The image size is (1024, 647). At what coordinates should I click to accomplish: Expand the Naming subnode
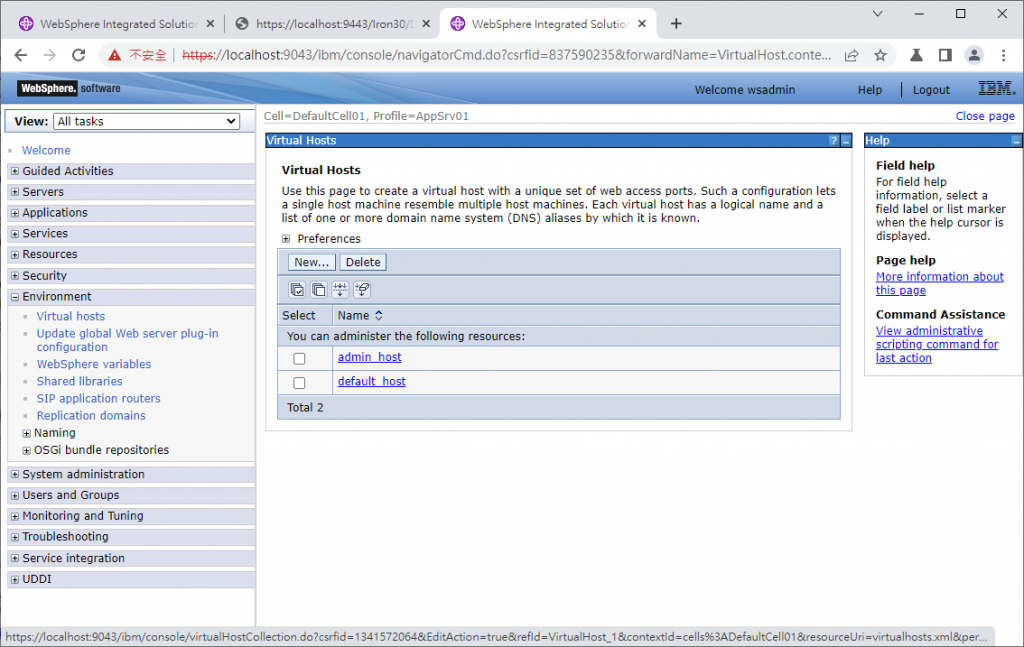[27, 433]
